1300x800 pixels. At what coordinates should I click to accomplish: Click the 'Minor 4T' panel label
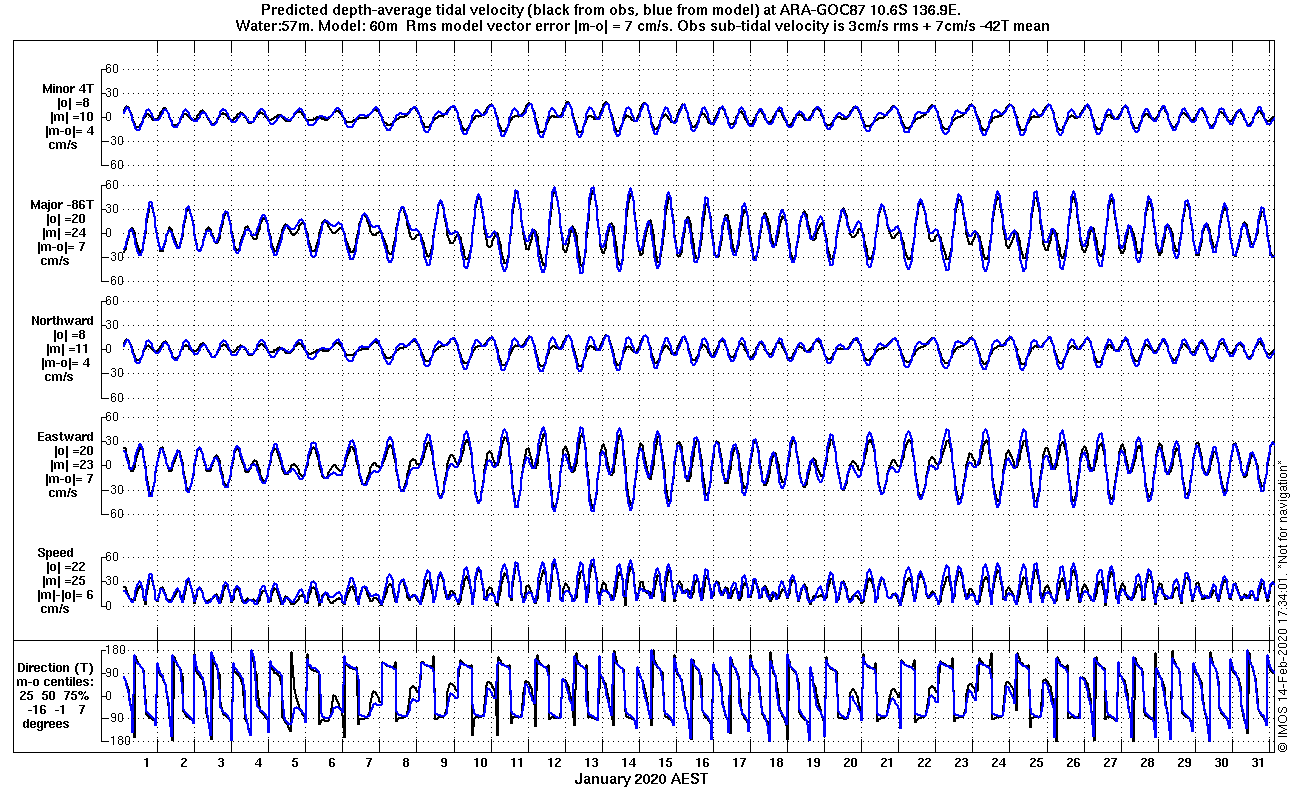click(69, 89)
